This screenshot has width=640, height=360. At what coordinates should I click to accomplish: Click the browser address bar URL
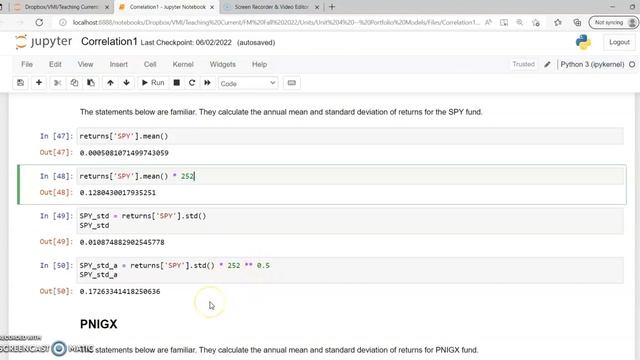click(276, 22)
